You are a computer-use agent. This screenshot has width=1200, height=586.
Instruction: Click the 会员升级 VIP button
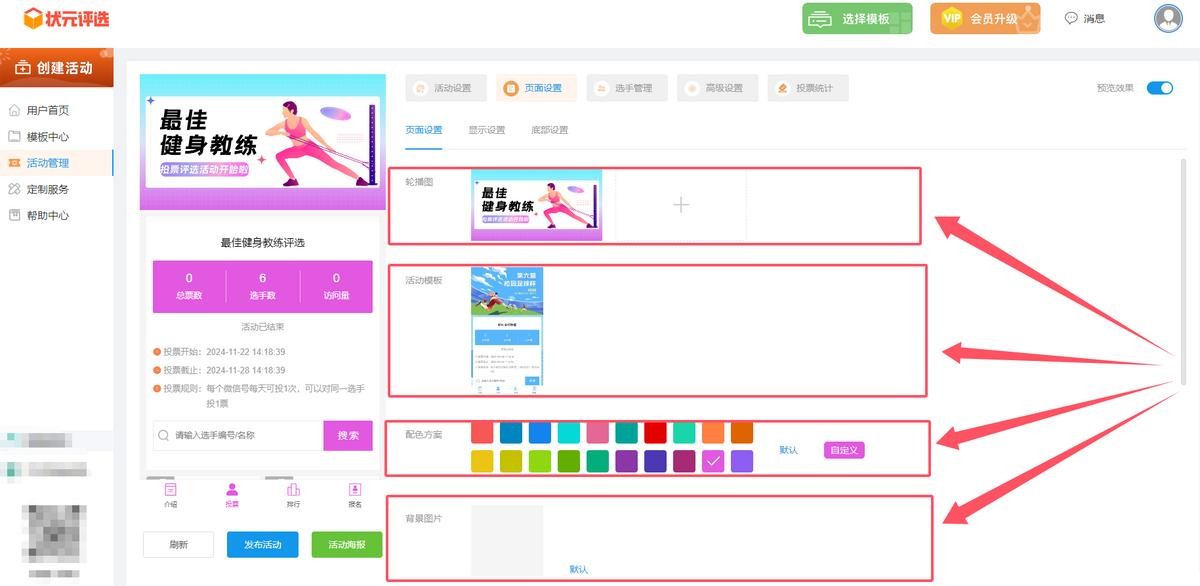(x=984, y=18)
